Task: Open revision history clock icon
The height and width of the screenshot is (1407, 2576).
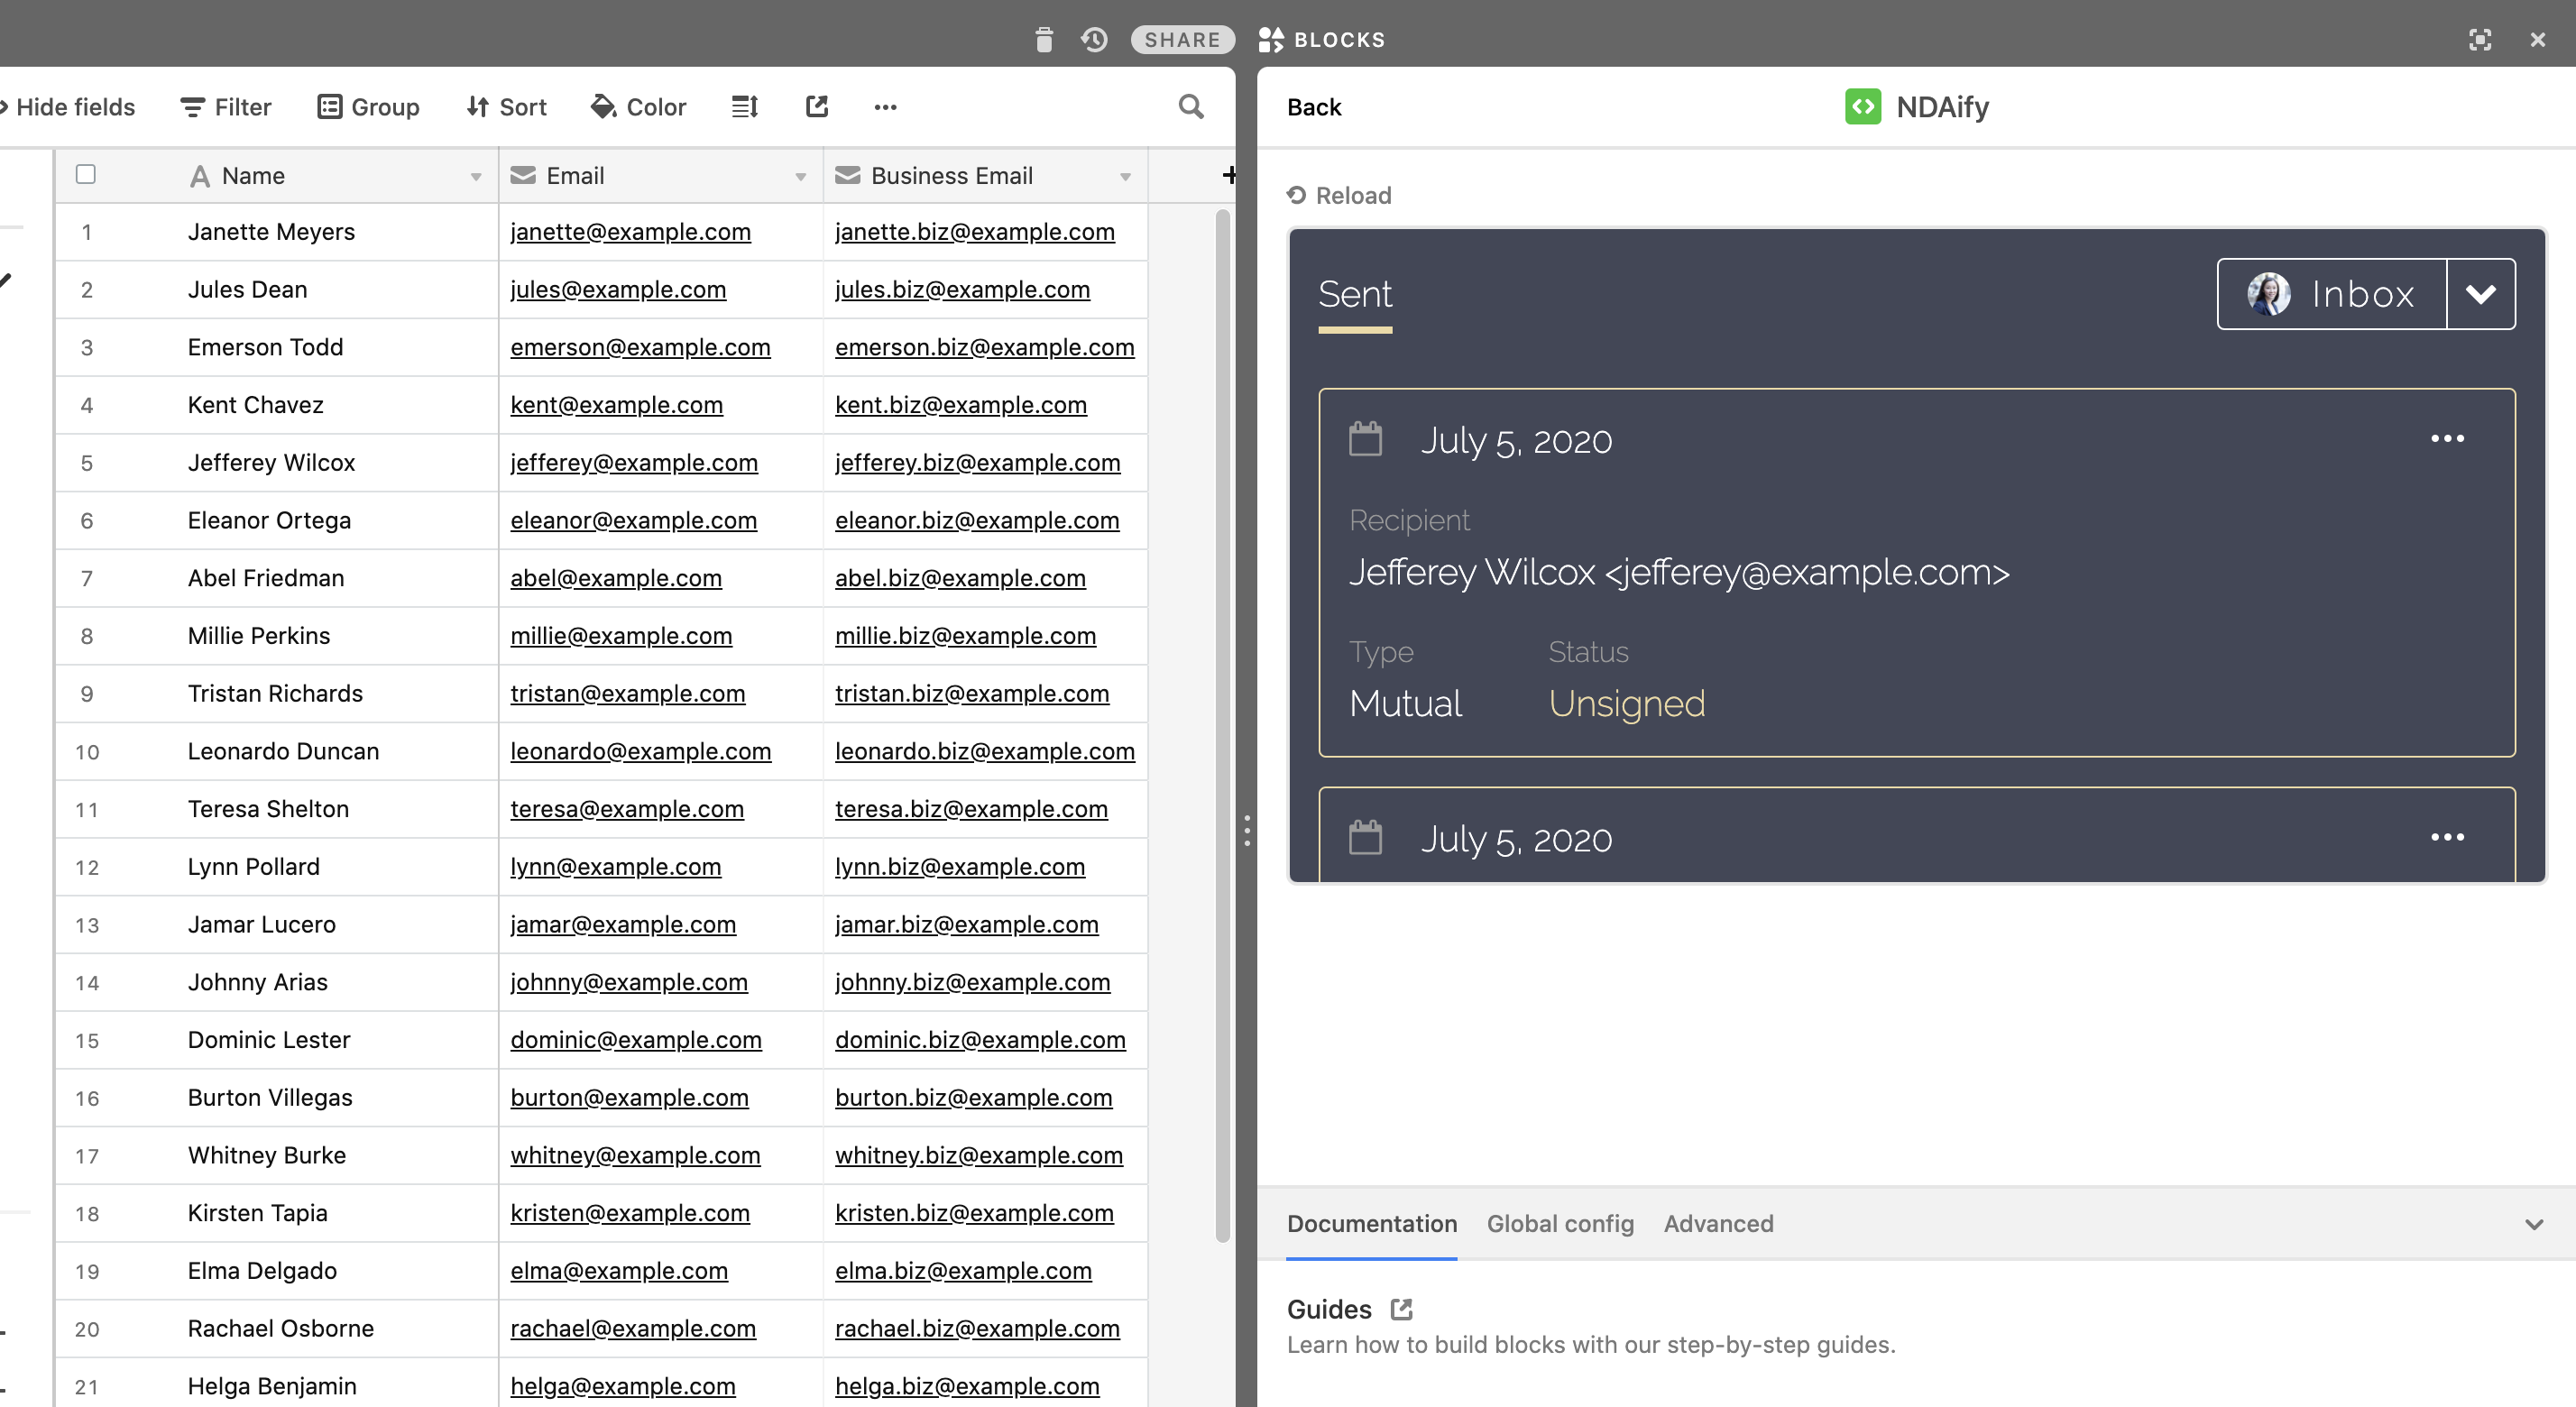Action: coord(1094,40)
